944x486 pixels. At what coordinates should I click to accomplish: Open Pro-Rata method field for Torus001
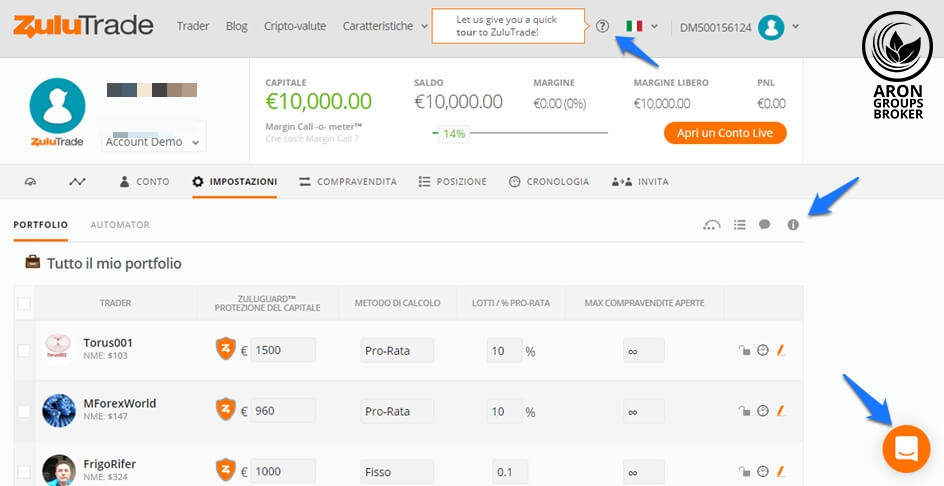coord(397,350)
